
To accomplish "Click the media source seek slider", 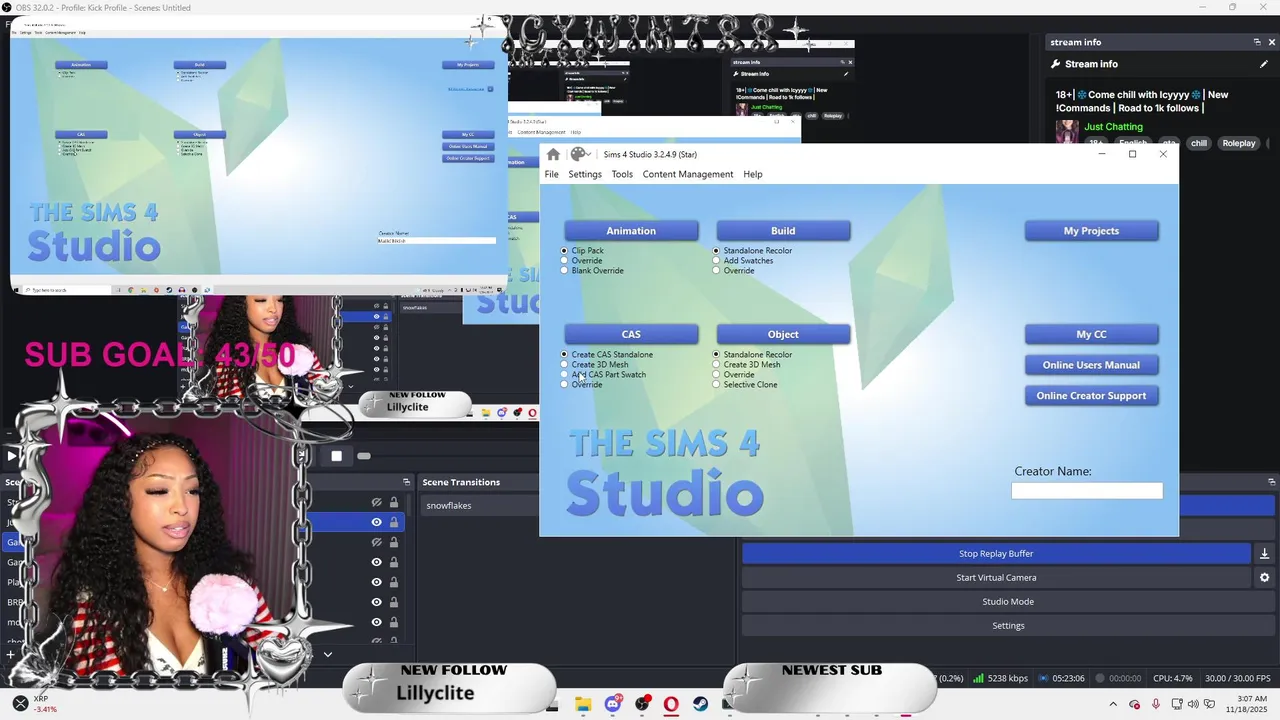I will pos(364,456).
